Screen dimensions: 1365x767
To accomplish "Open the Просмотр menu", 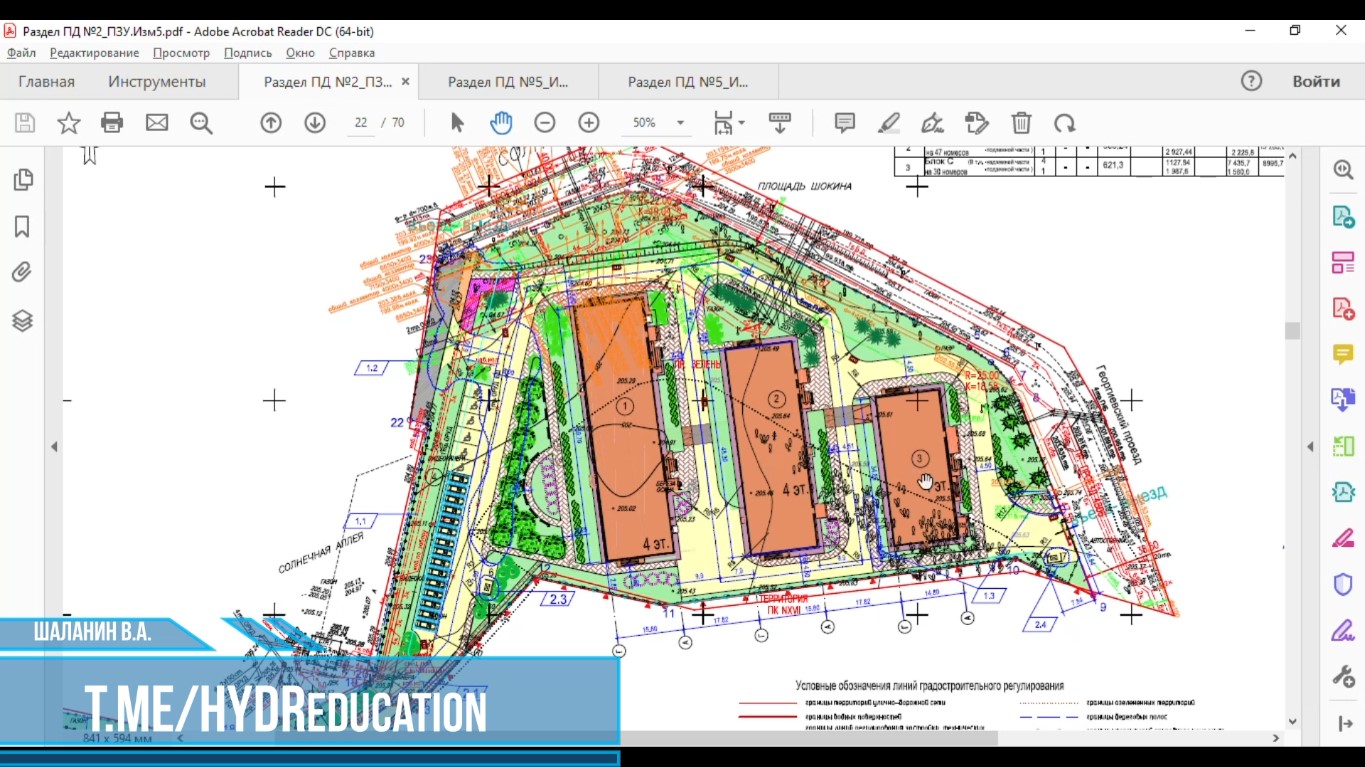I will click(x=181, y=53).
